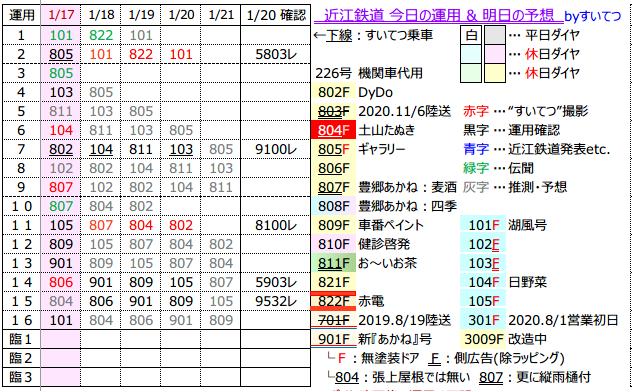The width and height of the screenshot is (632, 391).
Task: Click the 黒字 運用確認 legend label
Action: pyautogui.click(x=511, y=130)
